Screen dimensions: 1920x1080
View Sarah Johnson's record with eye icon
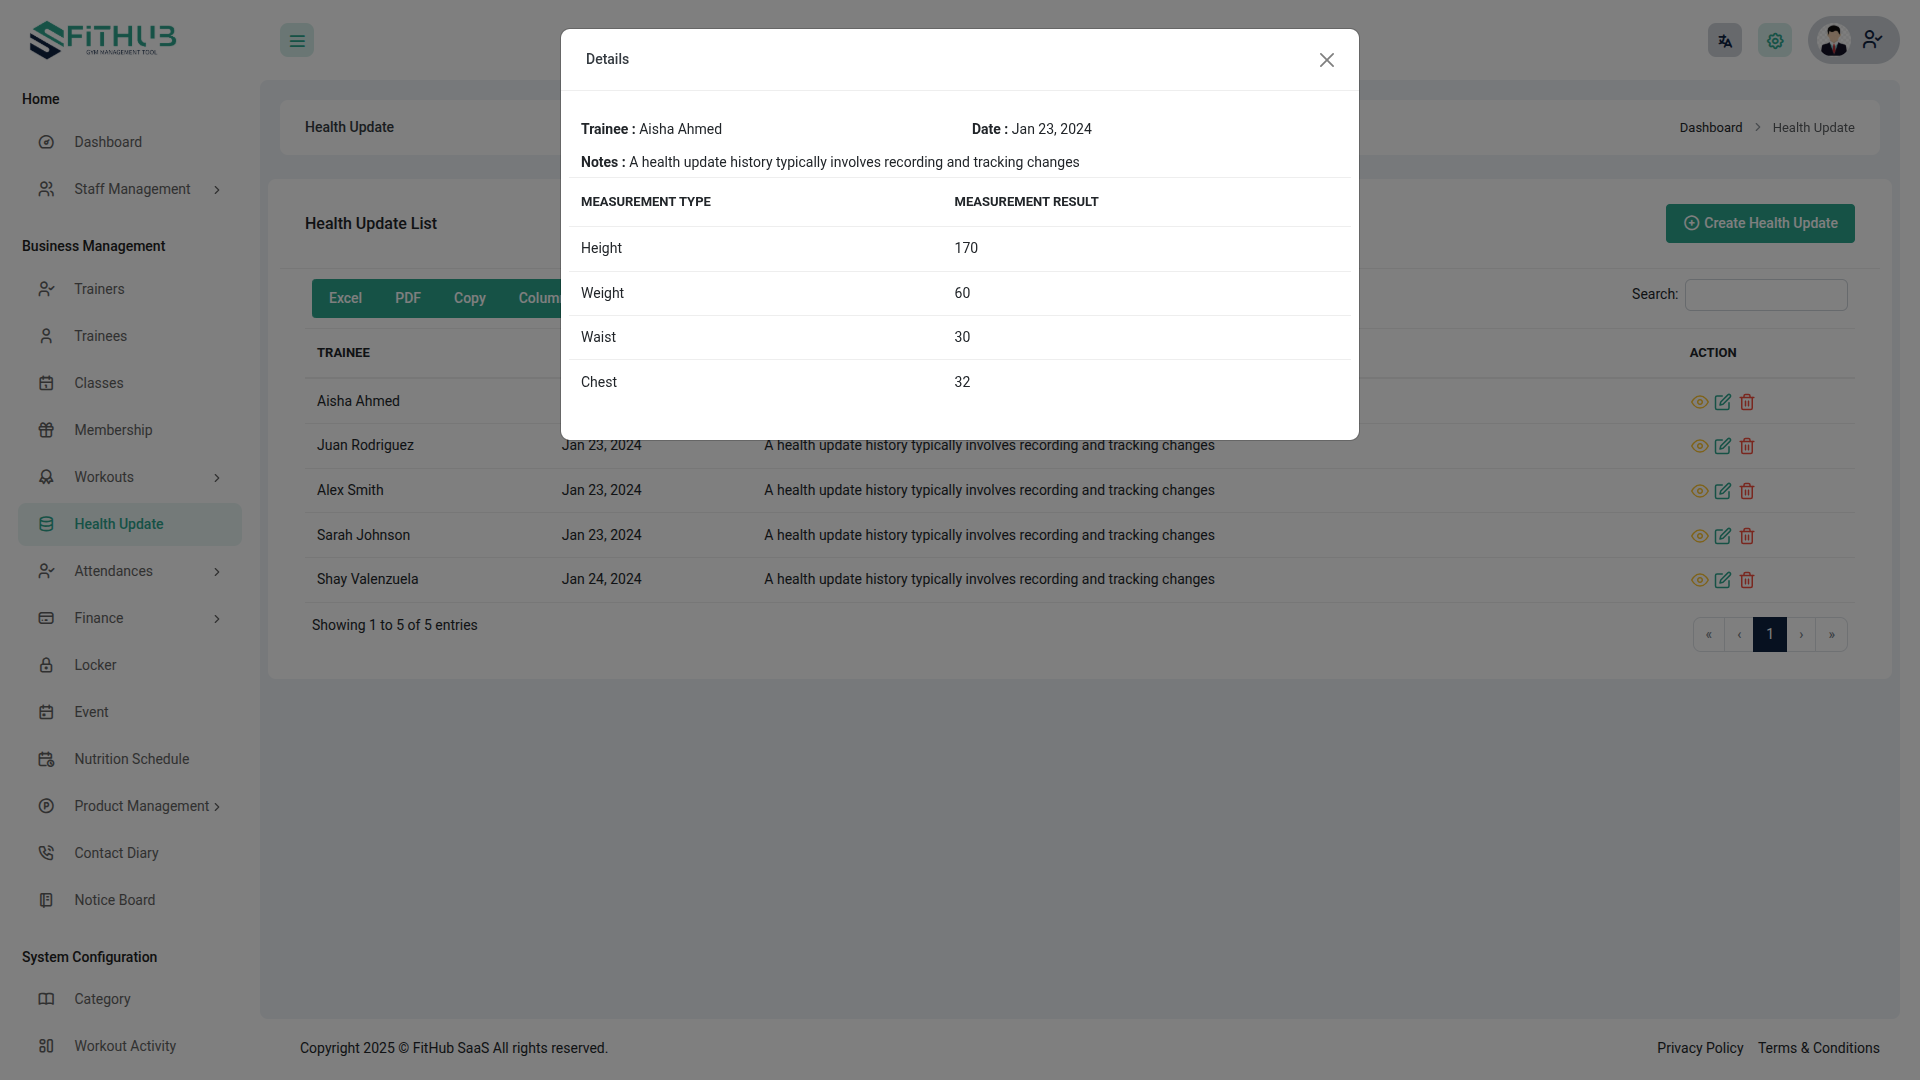(x=1699, y=536)
